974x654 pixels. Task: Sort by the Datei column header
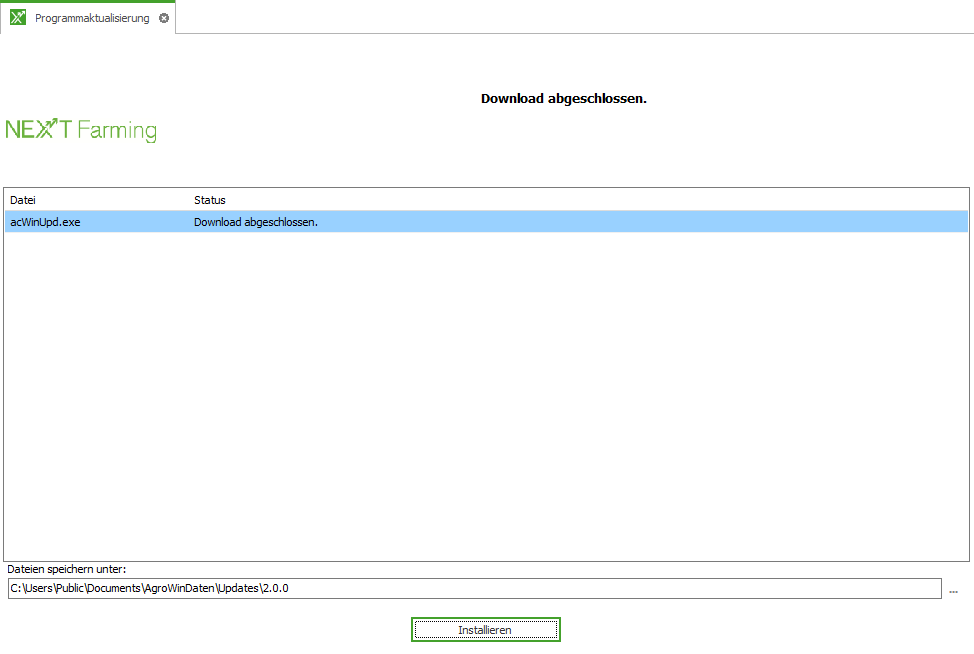point(23,200)
